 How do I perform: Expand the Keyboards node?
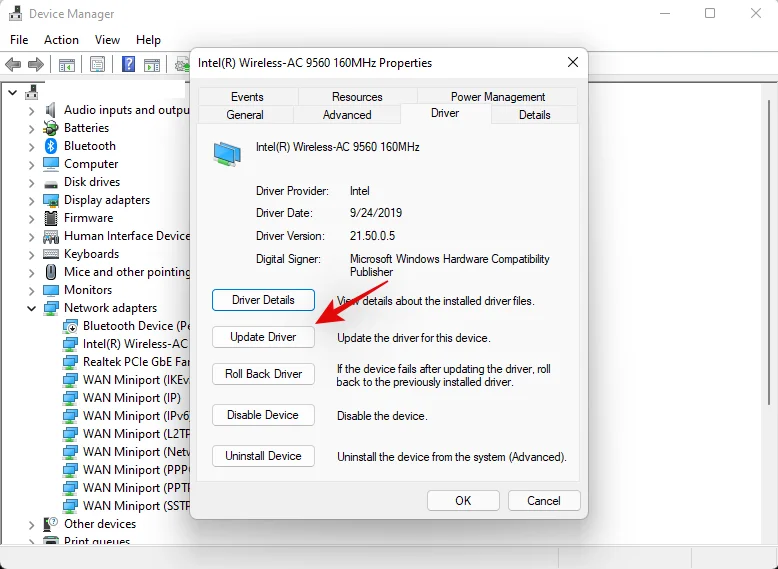[x=32, y=254]
